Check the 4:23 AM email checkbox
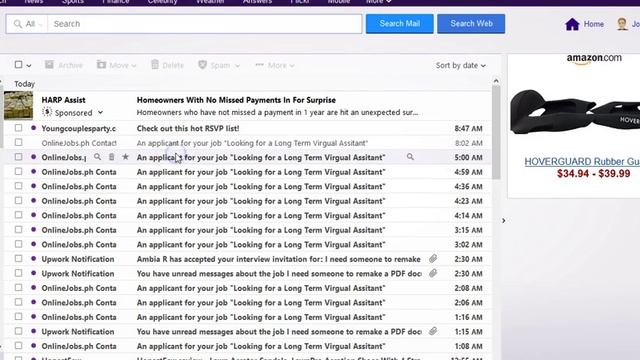This screenshot has height=360, width=640. point(18,200)
